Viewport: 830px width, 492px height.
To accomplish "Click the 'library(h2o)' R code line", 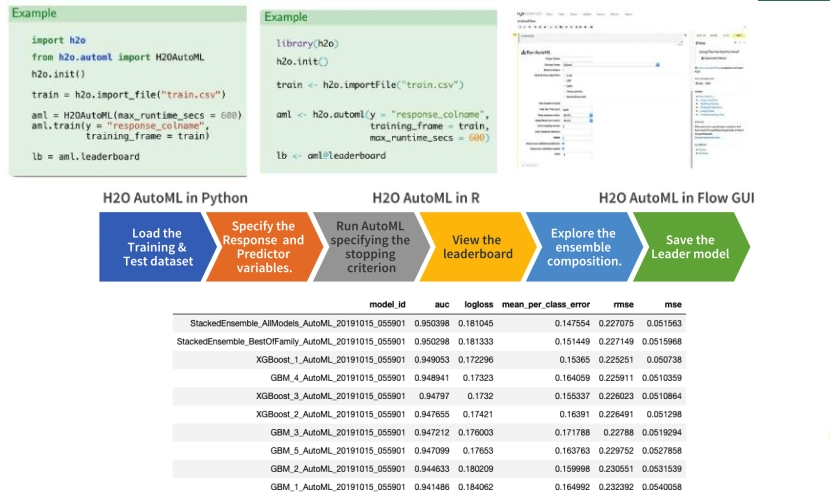I will coord(308,43).
